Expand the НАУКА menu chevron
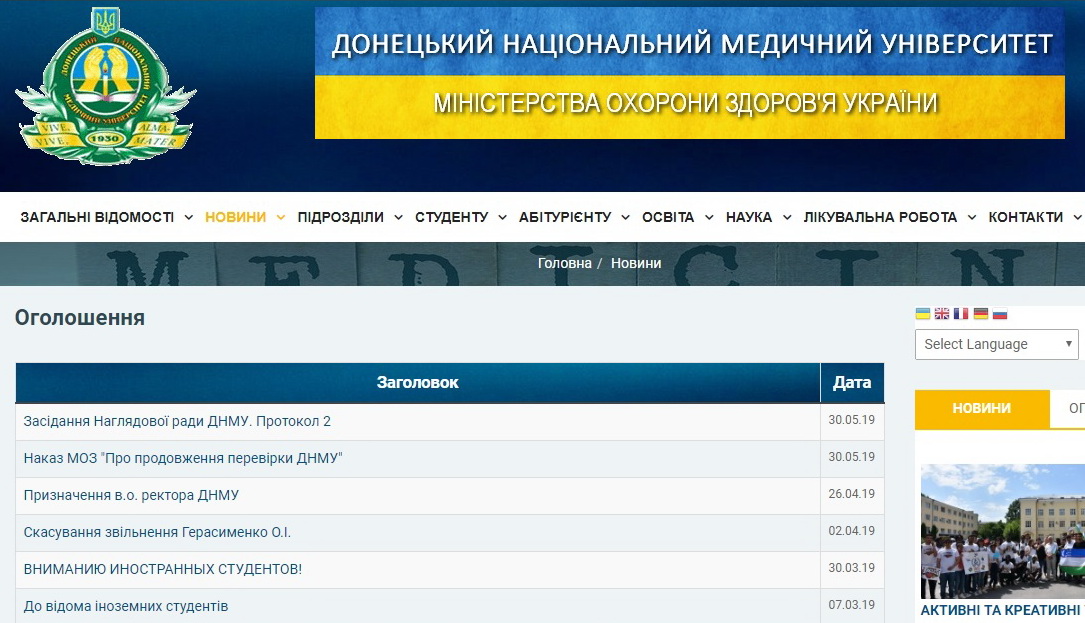Viewport: 1085px width, 623px height. point(787,217)
